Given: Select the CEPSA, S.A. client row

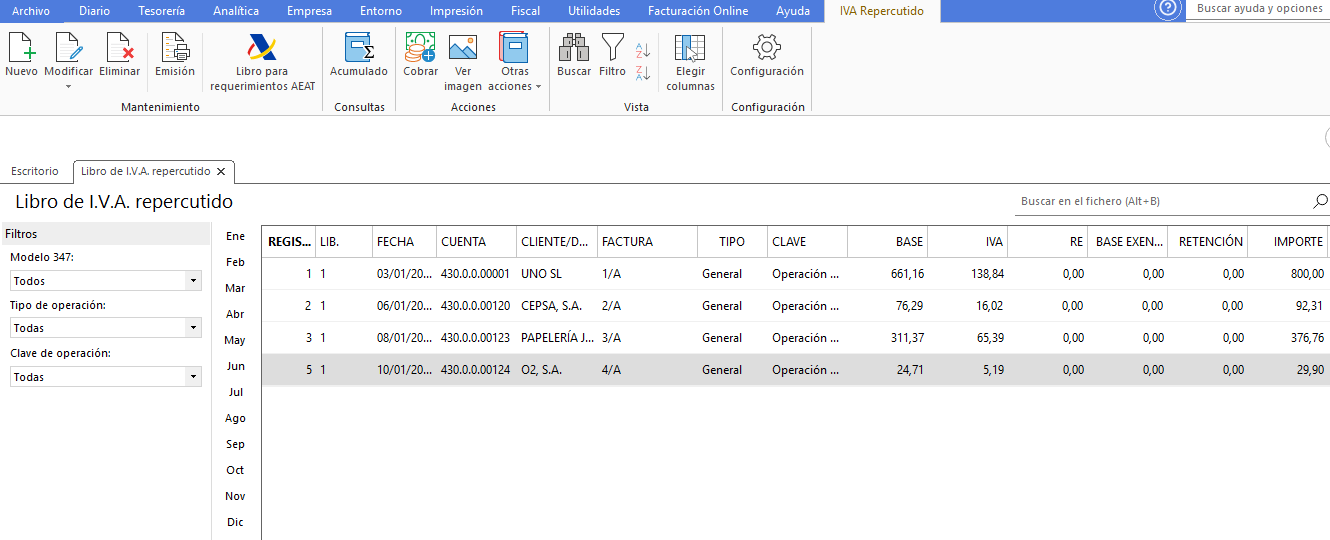Looking at the screenshot, I should [796, 305].
